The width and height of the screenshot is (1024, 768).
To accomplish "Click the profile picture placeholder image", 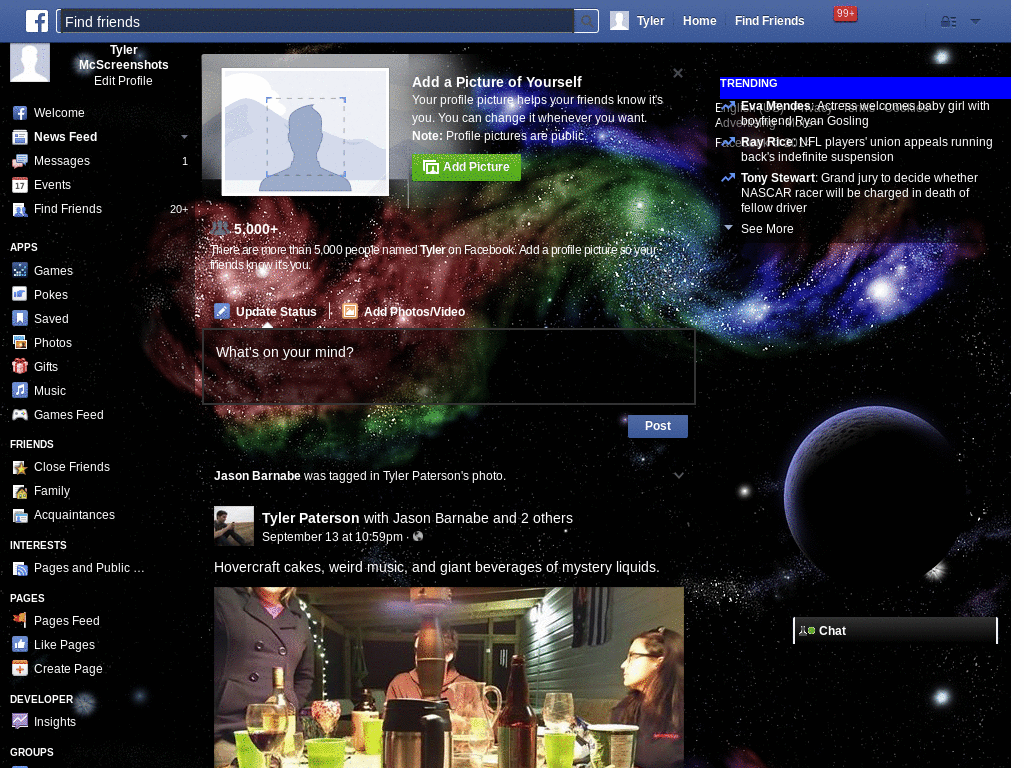I will pos(305,132).
